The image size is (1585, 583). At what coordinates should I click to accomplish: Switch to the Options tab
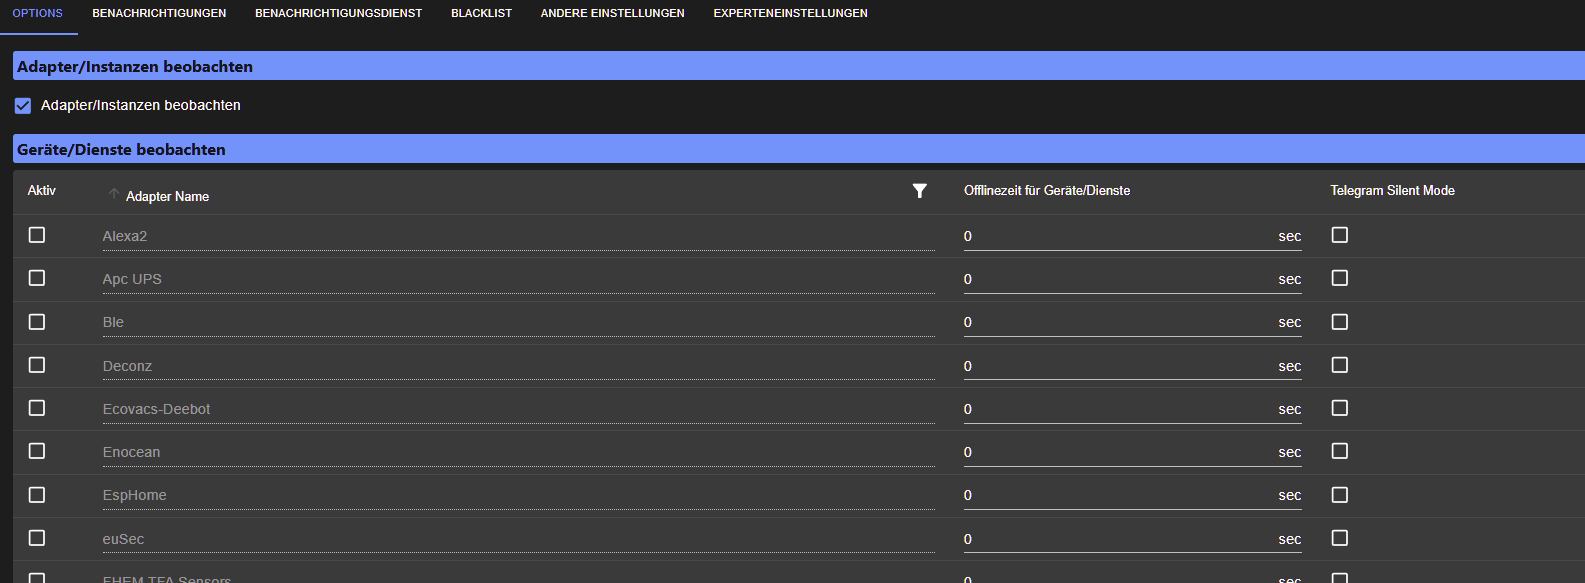click(38, 13)
